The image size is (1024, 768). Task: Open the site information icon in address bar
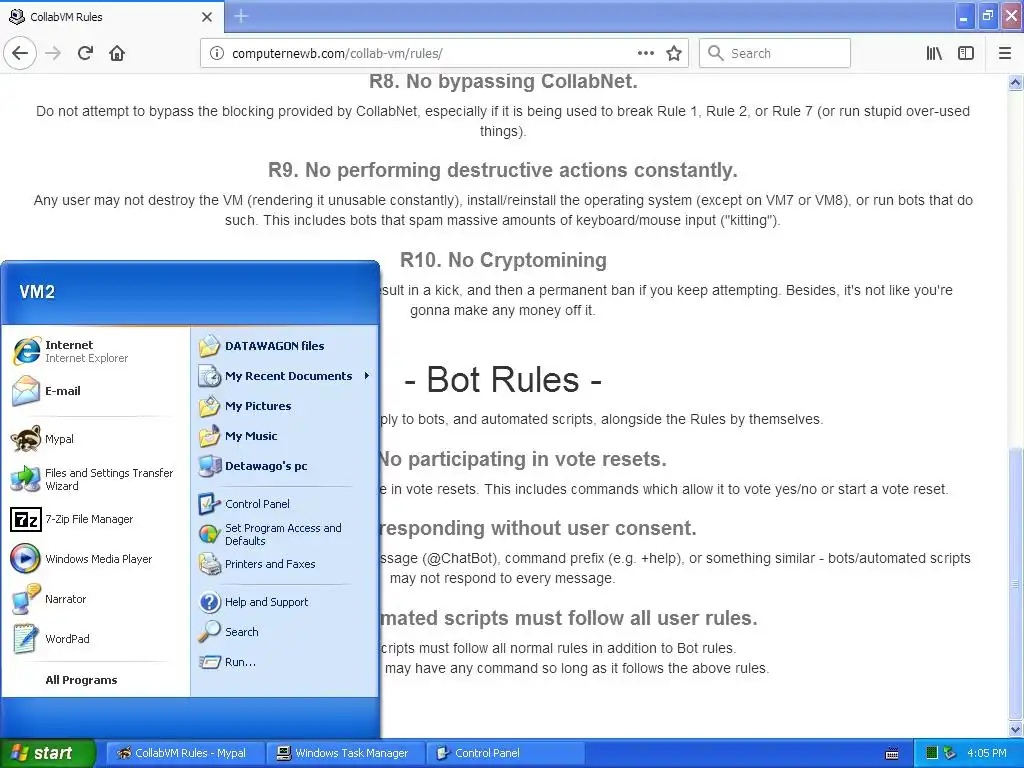216,54
